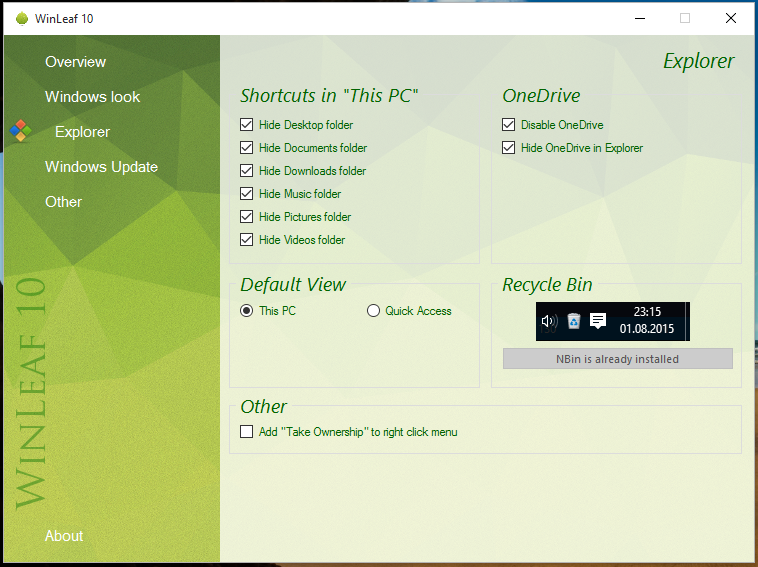Minimize the WinLeaf 10 window
758x567 pixels.
click(x=640, y=18)
